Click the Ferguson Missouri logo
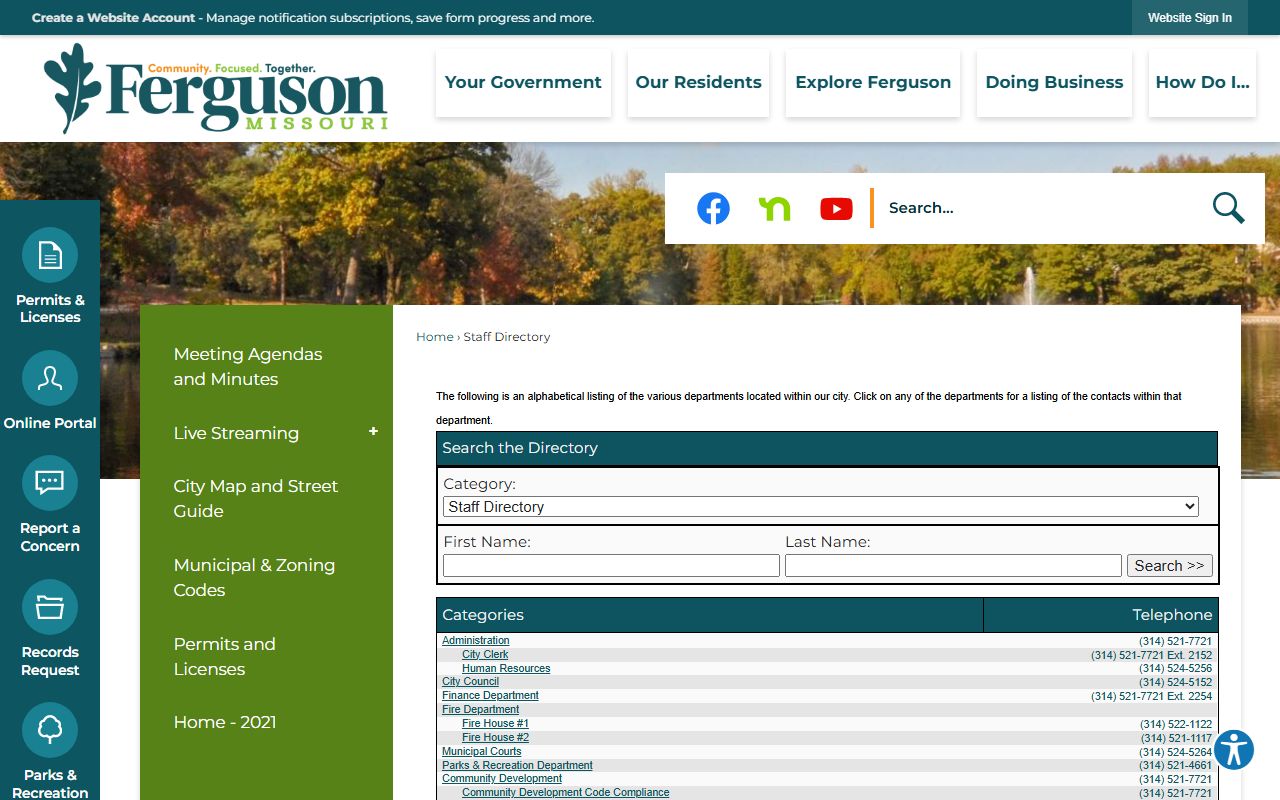The image size is (1280, 800). pyautogui.click(x=215, y=88)
